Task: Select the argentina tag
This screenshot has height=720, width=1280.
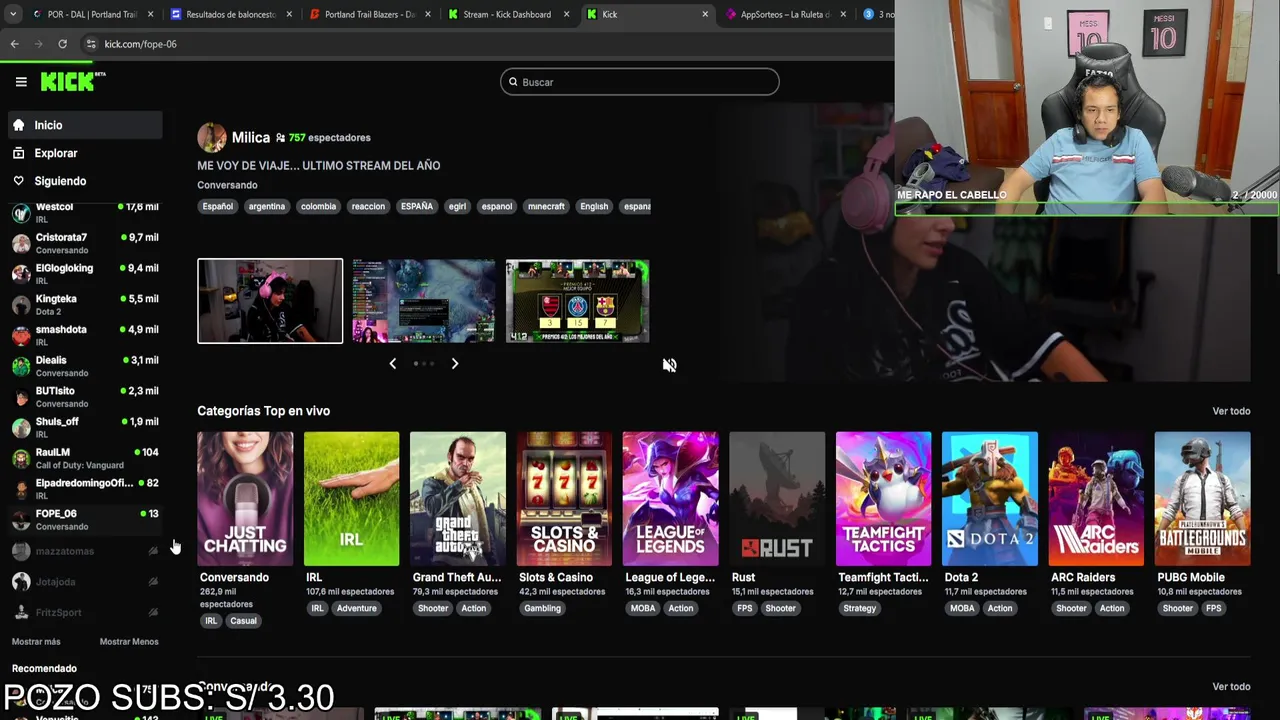Action: point(267,206)
